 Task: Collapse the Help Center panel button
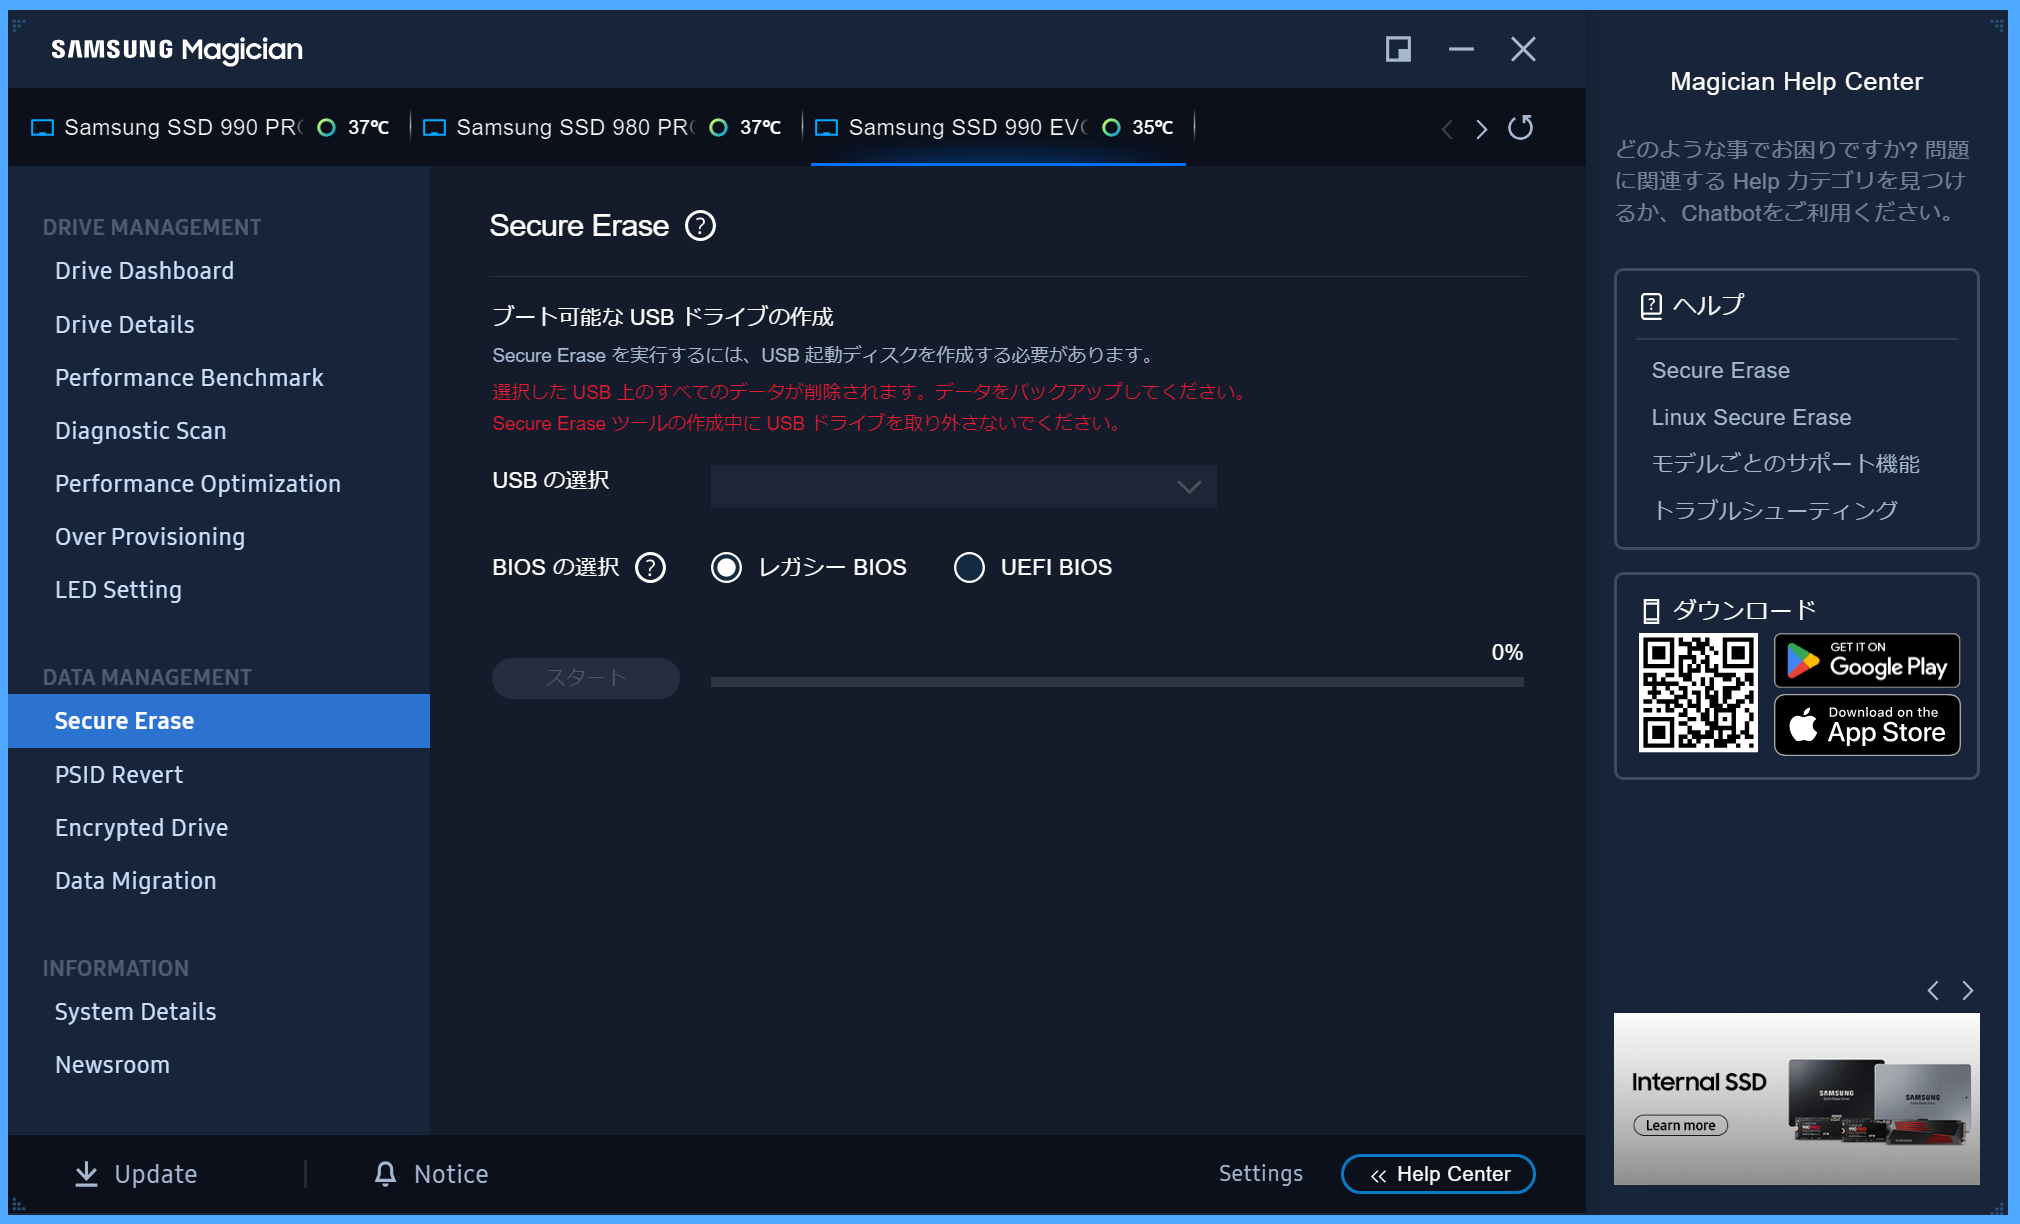tap(1438, 1174)
